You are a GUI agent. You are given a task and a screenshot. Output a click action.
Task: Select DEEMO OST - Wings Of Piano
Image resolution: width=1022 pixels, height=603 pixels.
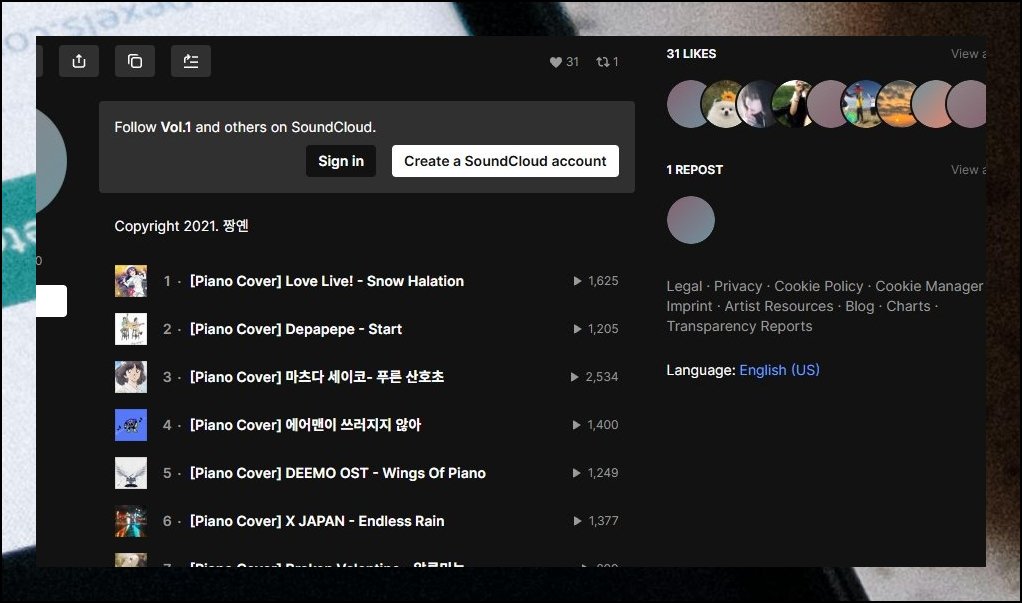click(x=338, y=473)
